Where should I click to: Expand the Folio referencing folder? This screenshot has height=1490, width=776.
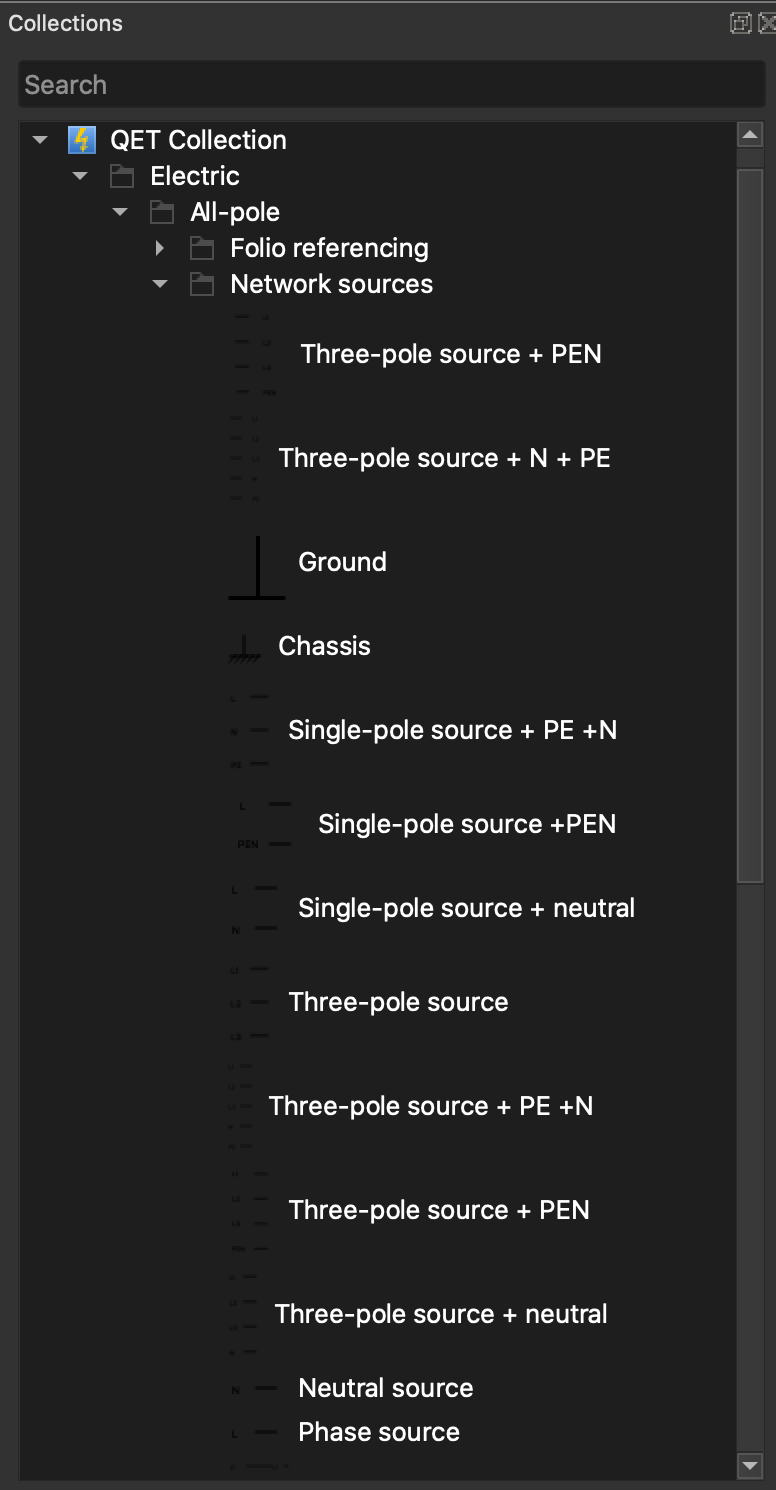click(x=159, y=248)
